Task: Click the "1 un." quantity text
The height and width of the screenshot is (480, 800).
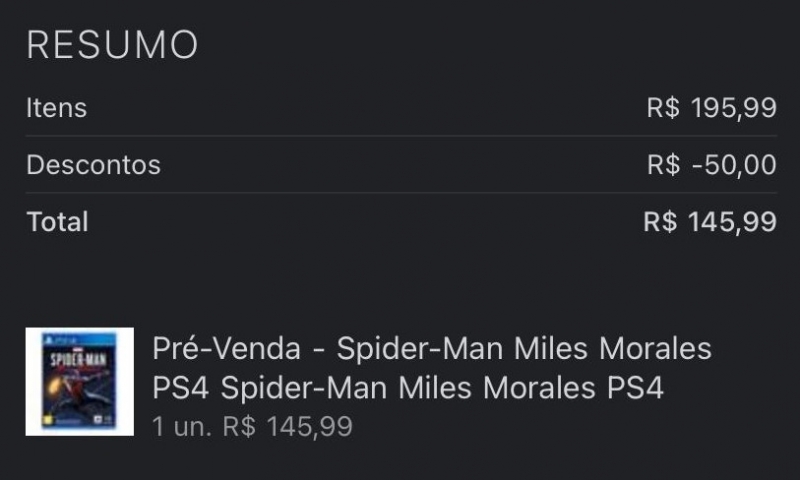Action: coord(181,427)
